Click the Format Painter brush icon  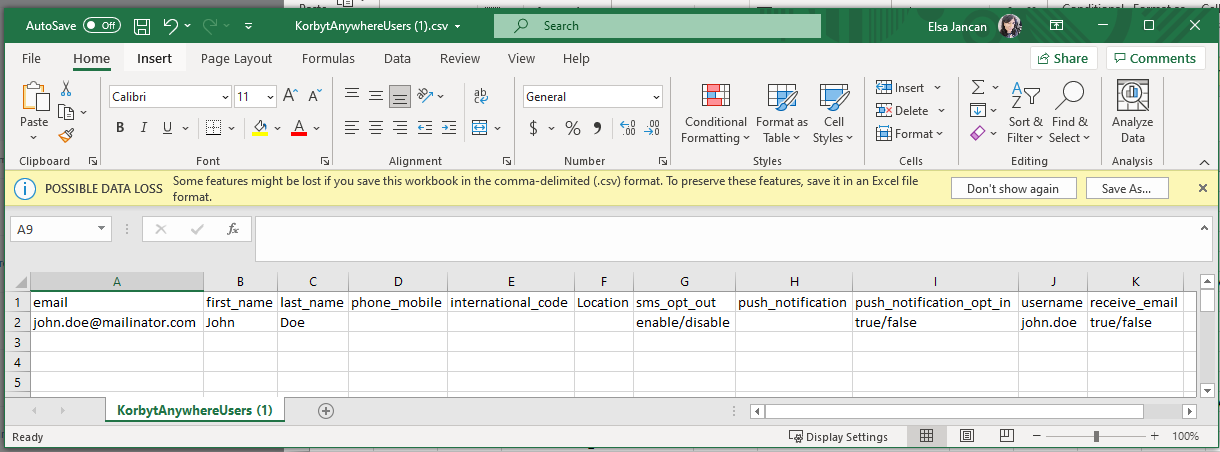pos(66,135)
